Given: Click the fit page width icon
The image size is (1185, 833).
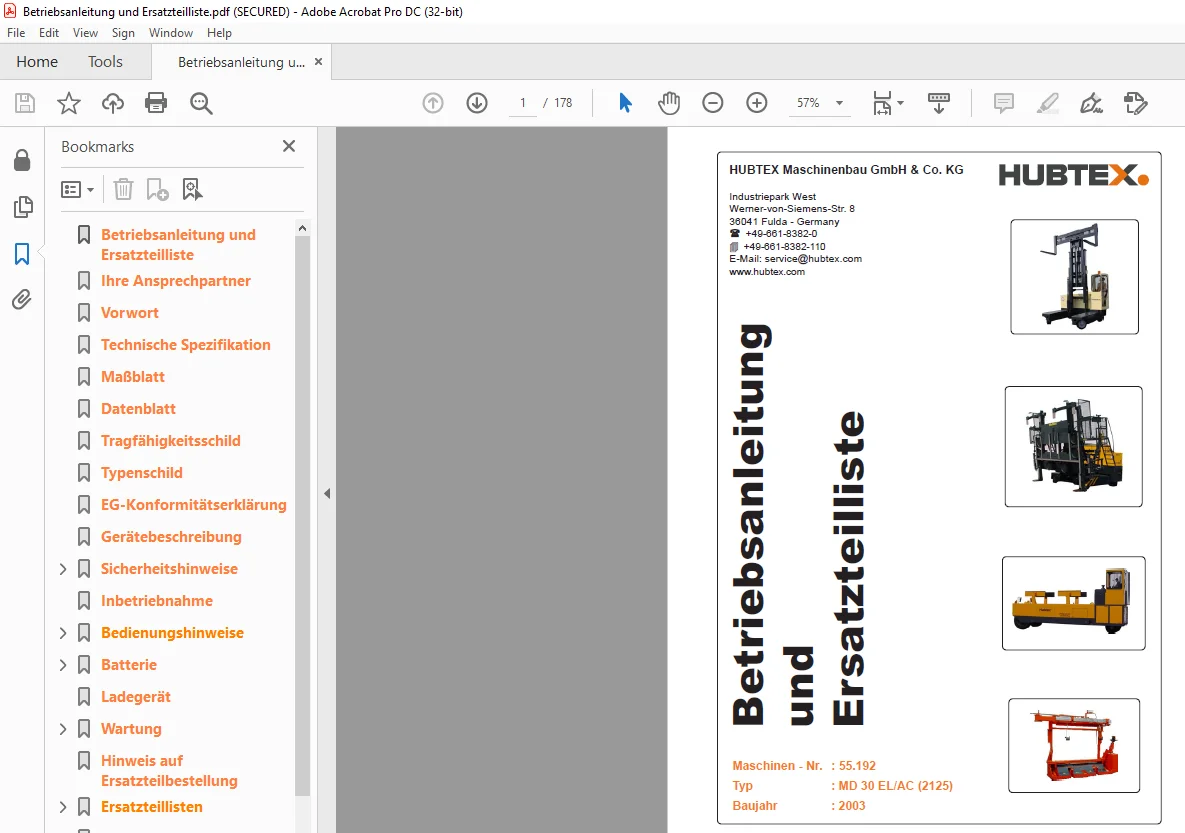Looking at the screenshot, I should click(882, 103).
